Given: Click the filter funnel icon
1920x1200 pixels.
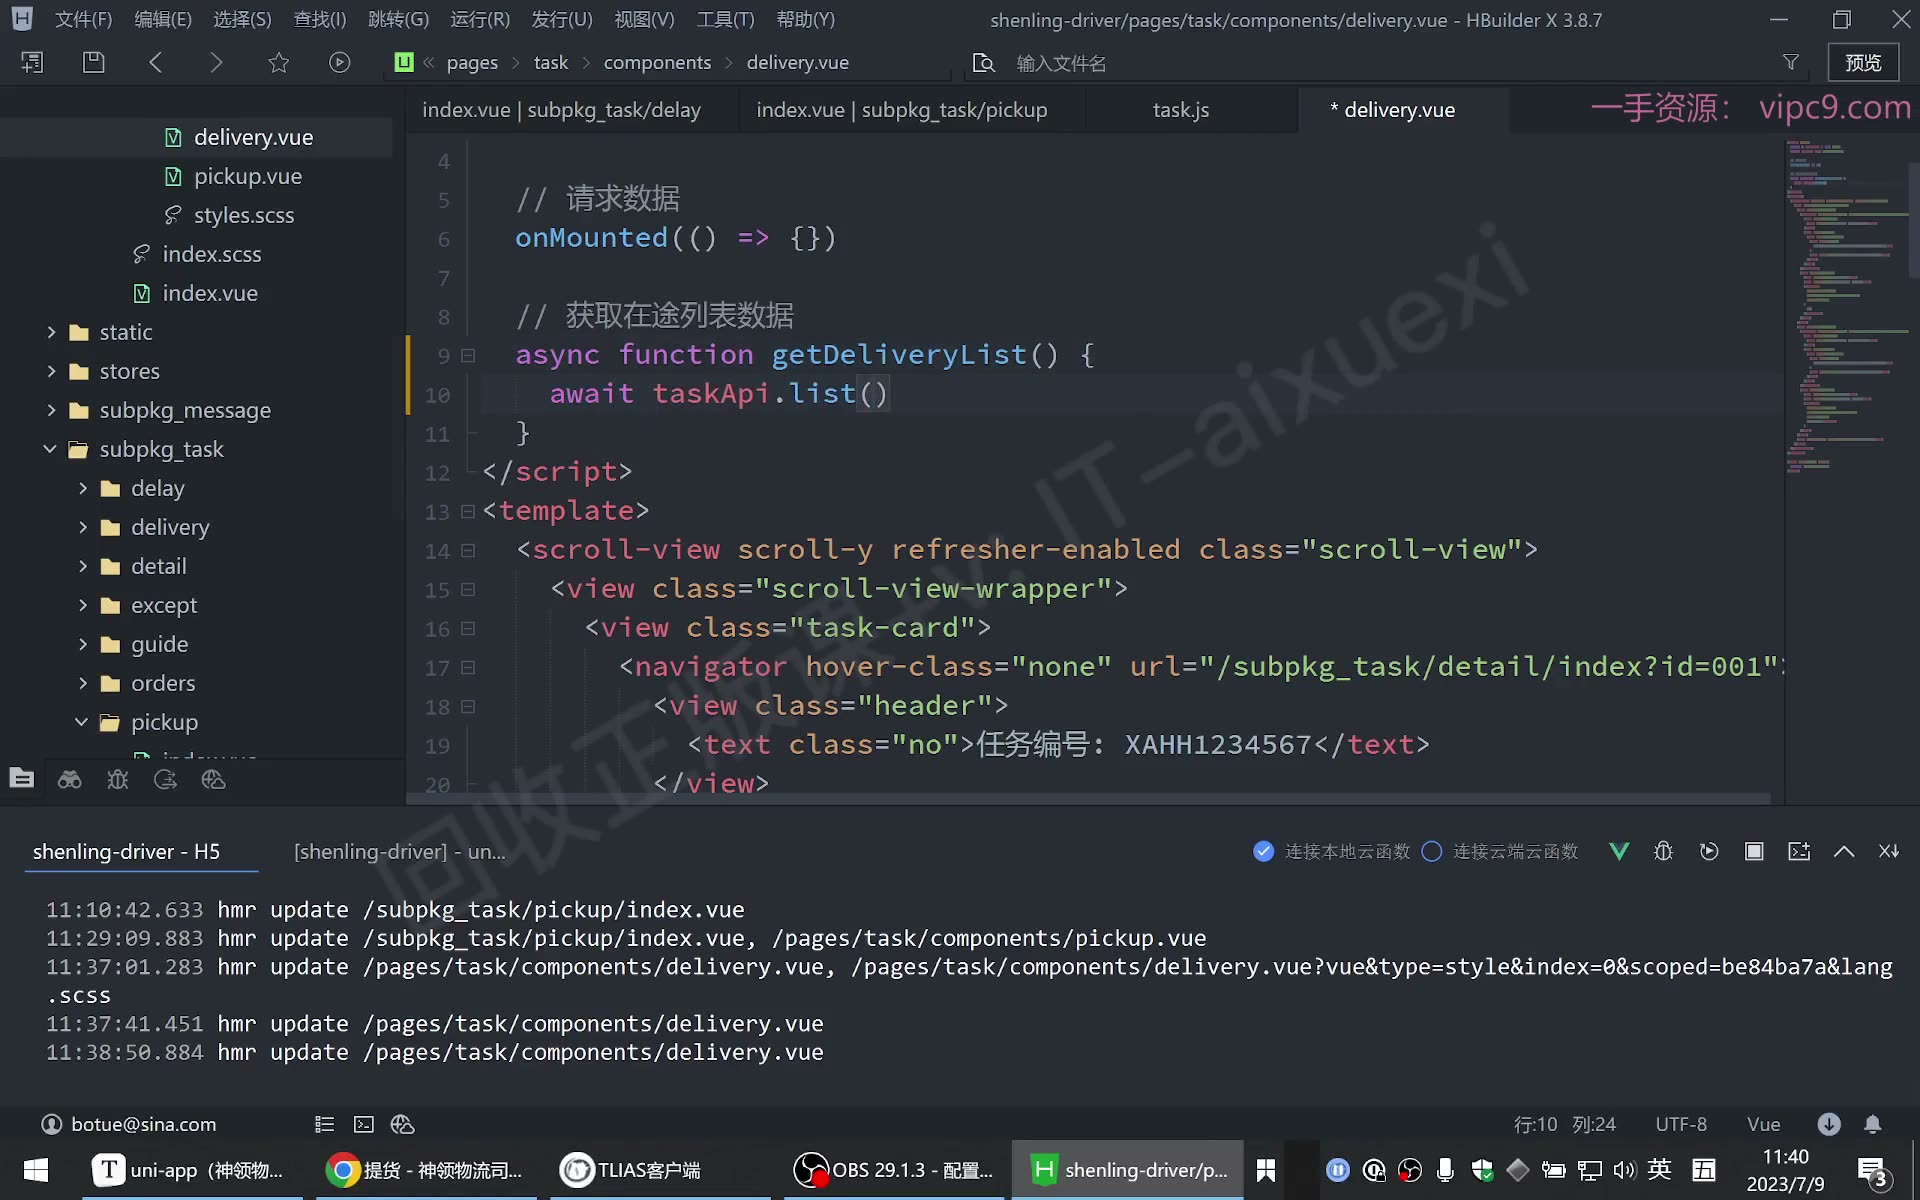Looking at the screenshot, I should 1790,62.
